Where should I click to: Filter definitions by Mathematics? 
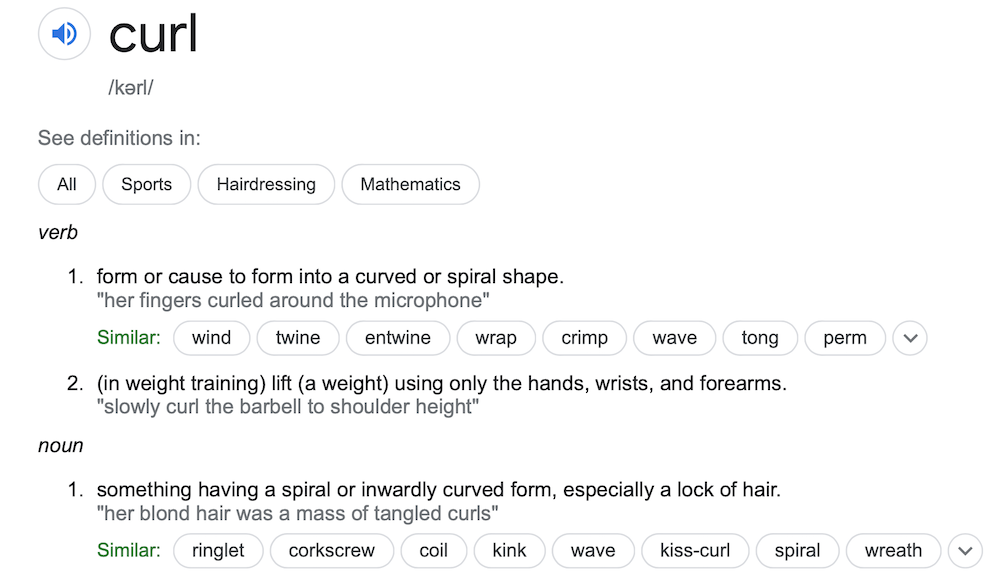410,184
